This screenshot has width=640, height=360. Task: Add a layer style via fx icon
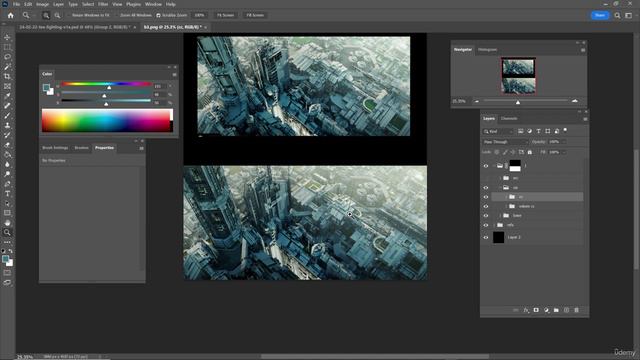[526, 310]
